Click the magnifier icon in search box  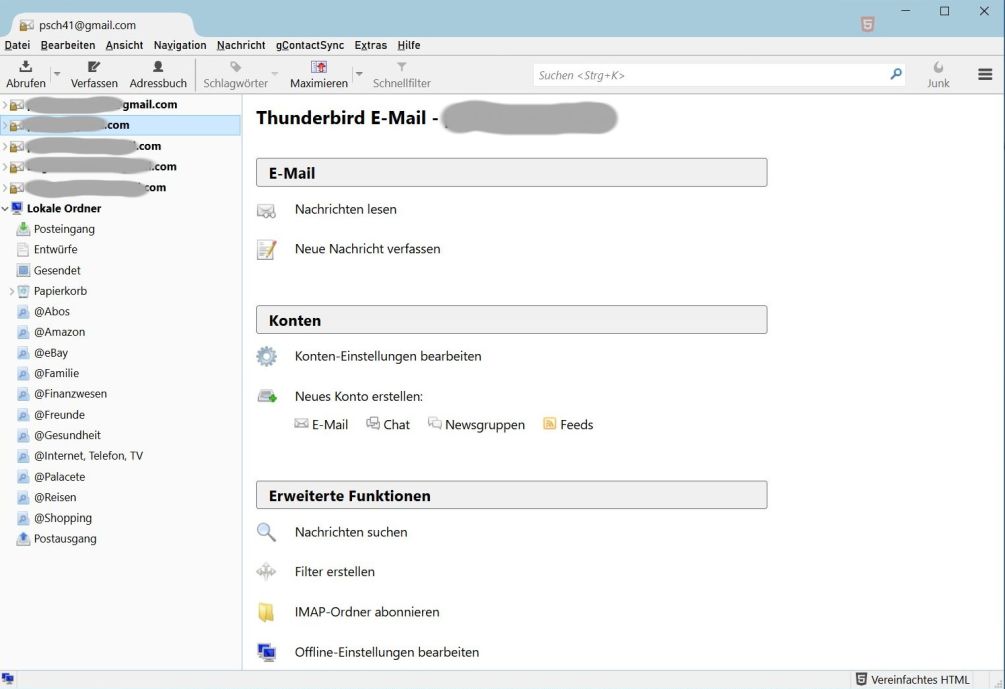[x=896, y=74]
